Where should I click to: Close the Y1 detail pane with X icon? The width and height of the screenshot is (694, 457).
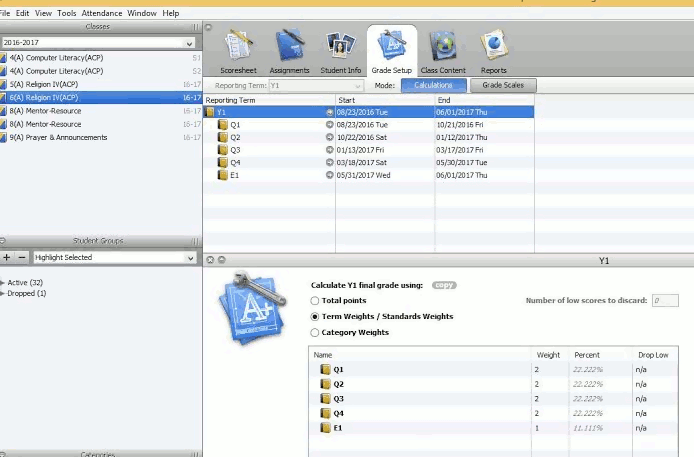(x=210, y=260)
